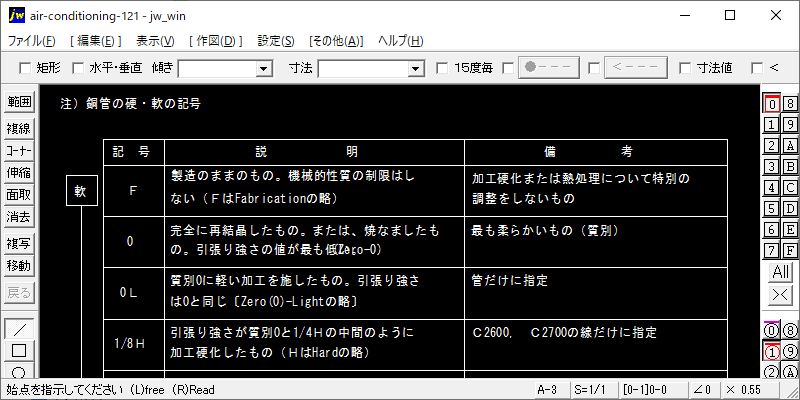Viewport: 800px width, 400px height.
Task: Toggle 水平・垂直 checkbox
Action: point(78,68)
